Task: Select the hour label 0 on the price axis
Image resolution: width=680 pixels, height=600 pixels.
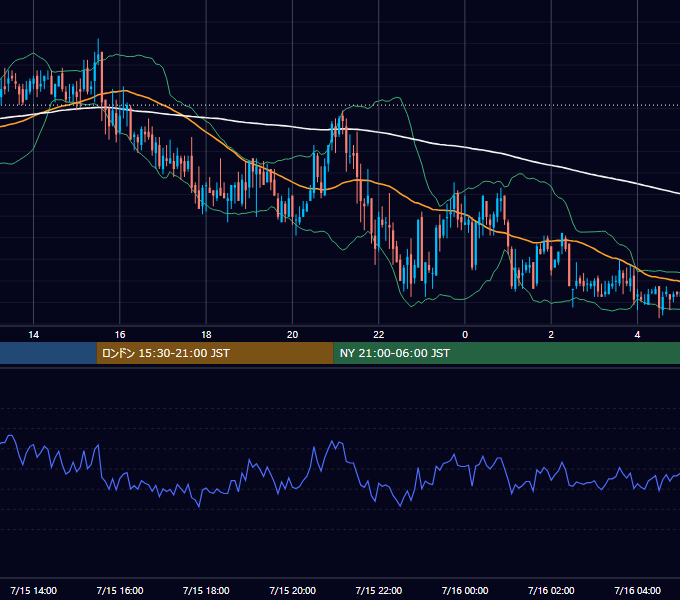Action: pyautogui.click(x=465, y=335)
